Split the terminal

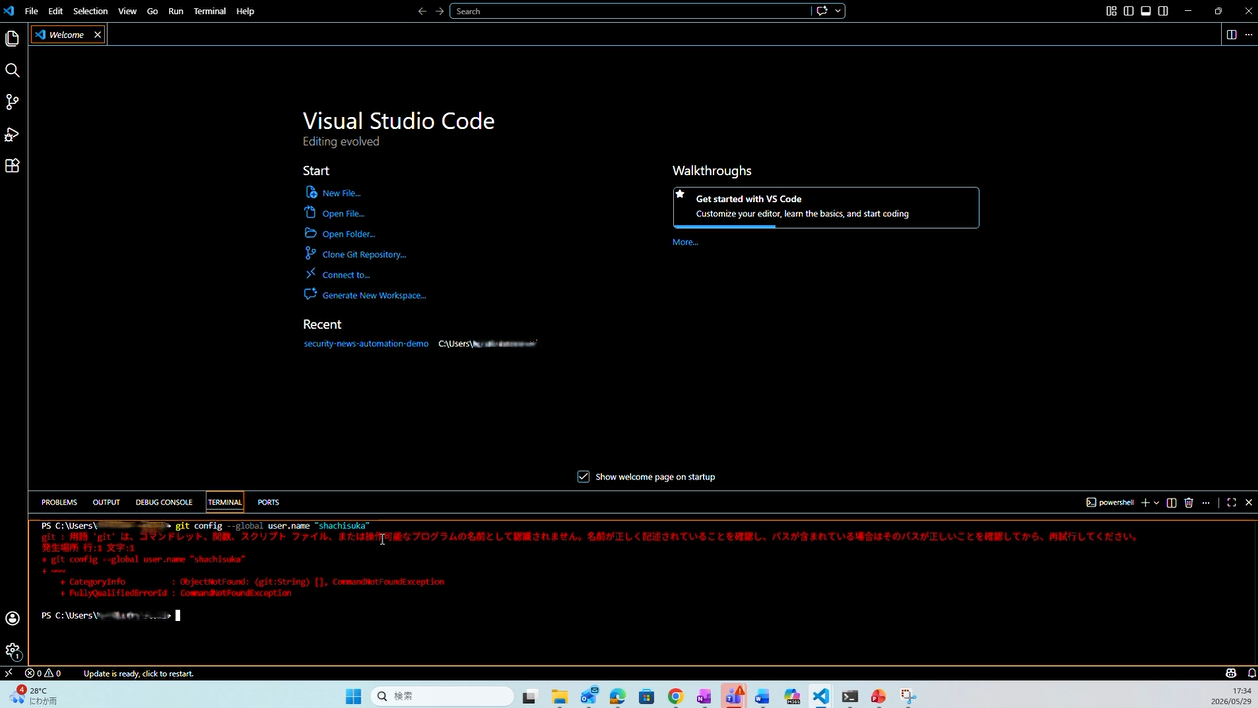click(1172, 502)
